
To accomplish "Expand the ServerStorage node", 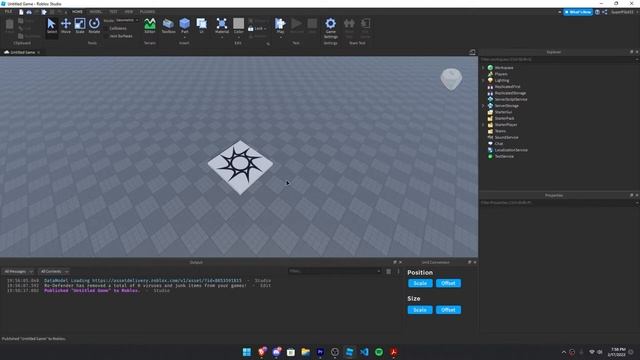I will (483, 106).
